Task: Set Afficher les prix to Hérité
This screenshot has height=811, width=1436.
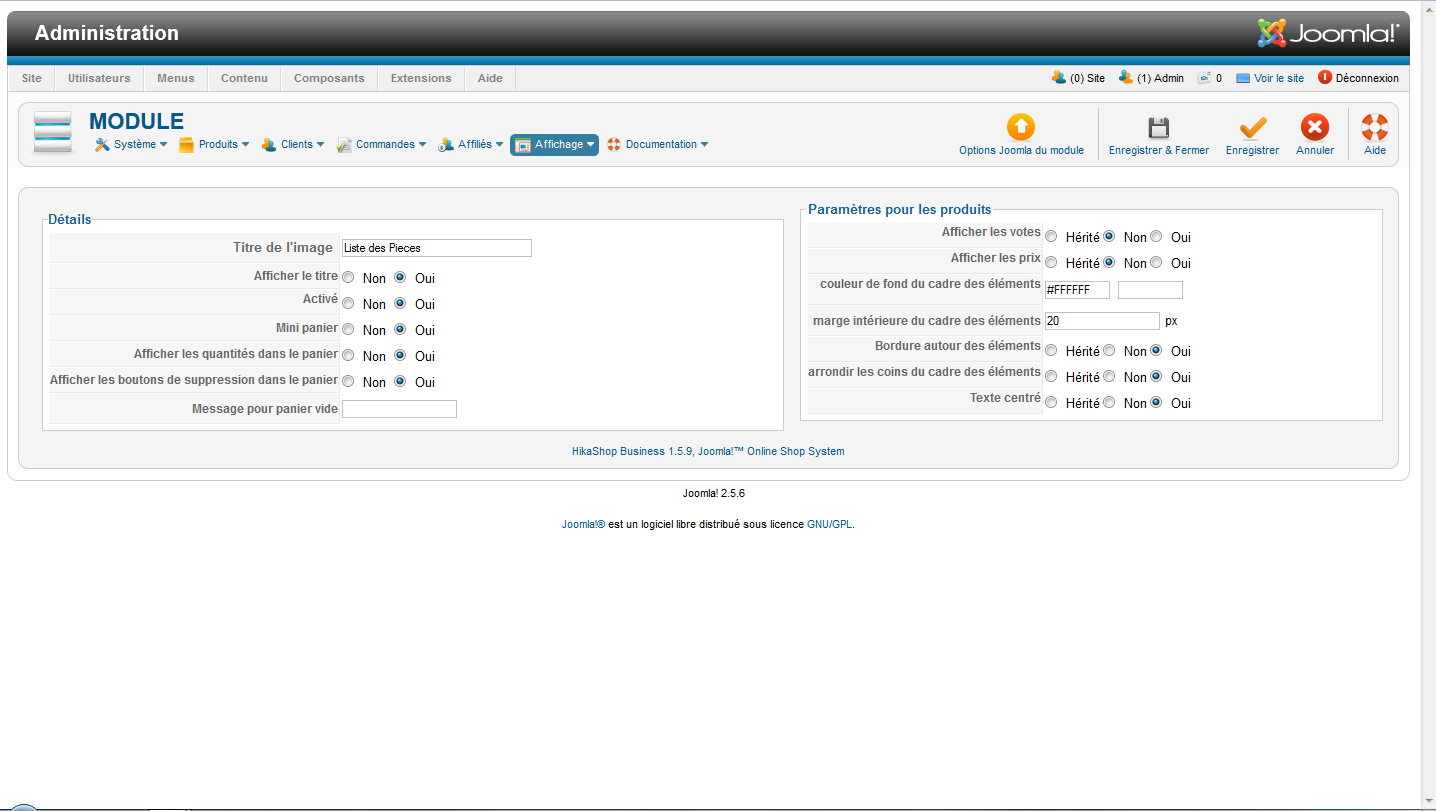Action: click(1051, 263)
